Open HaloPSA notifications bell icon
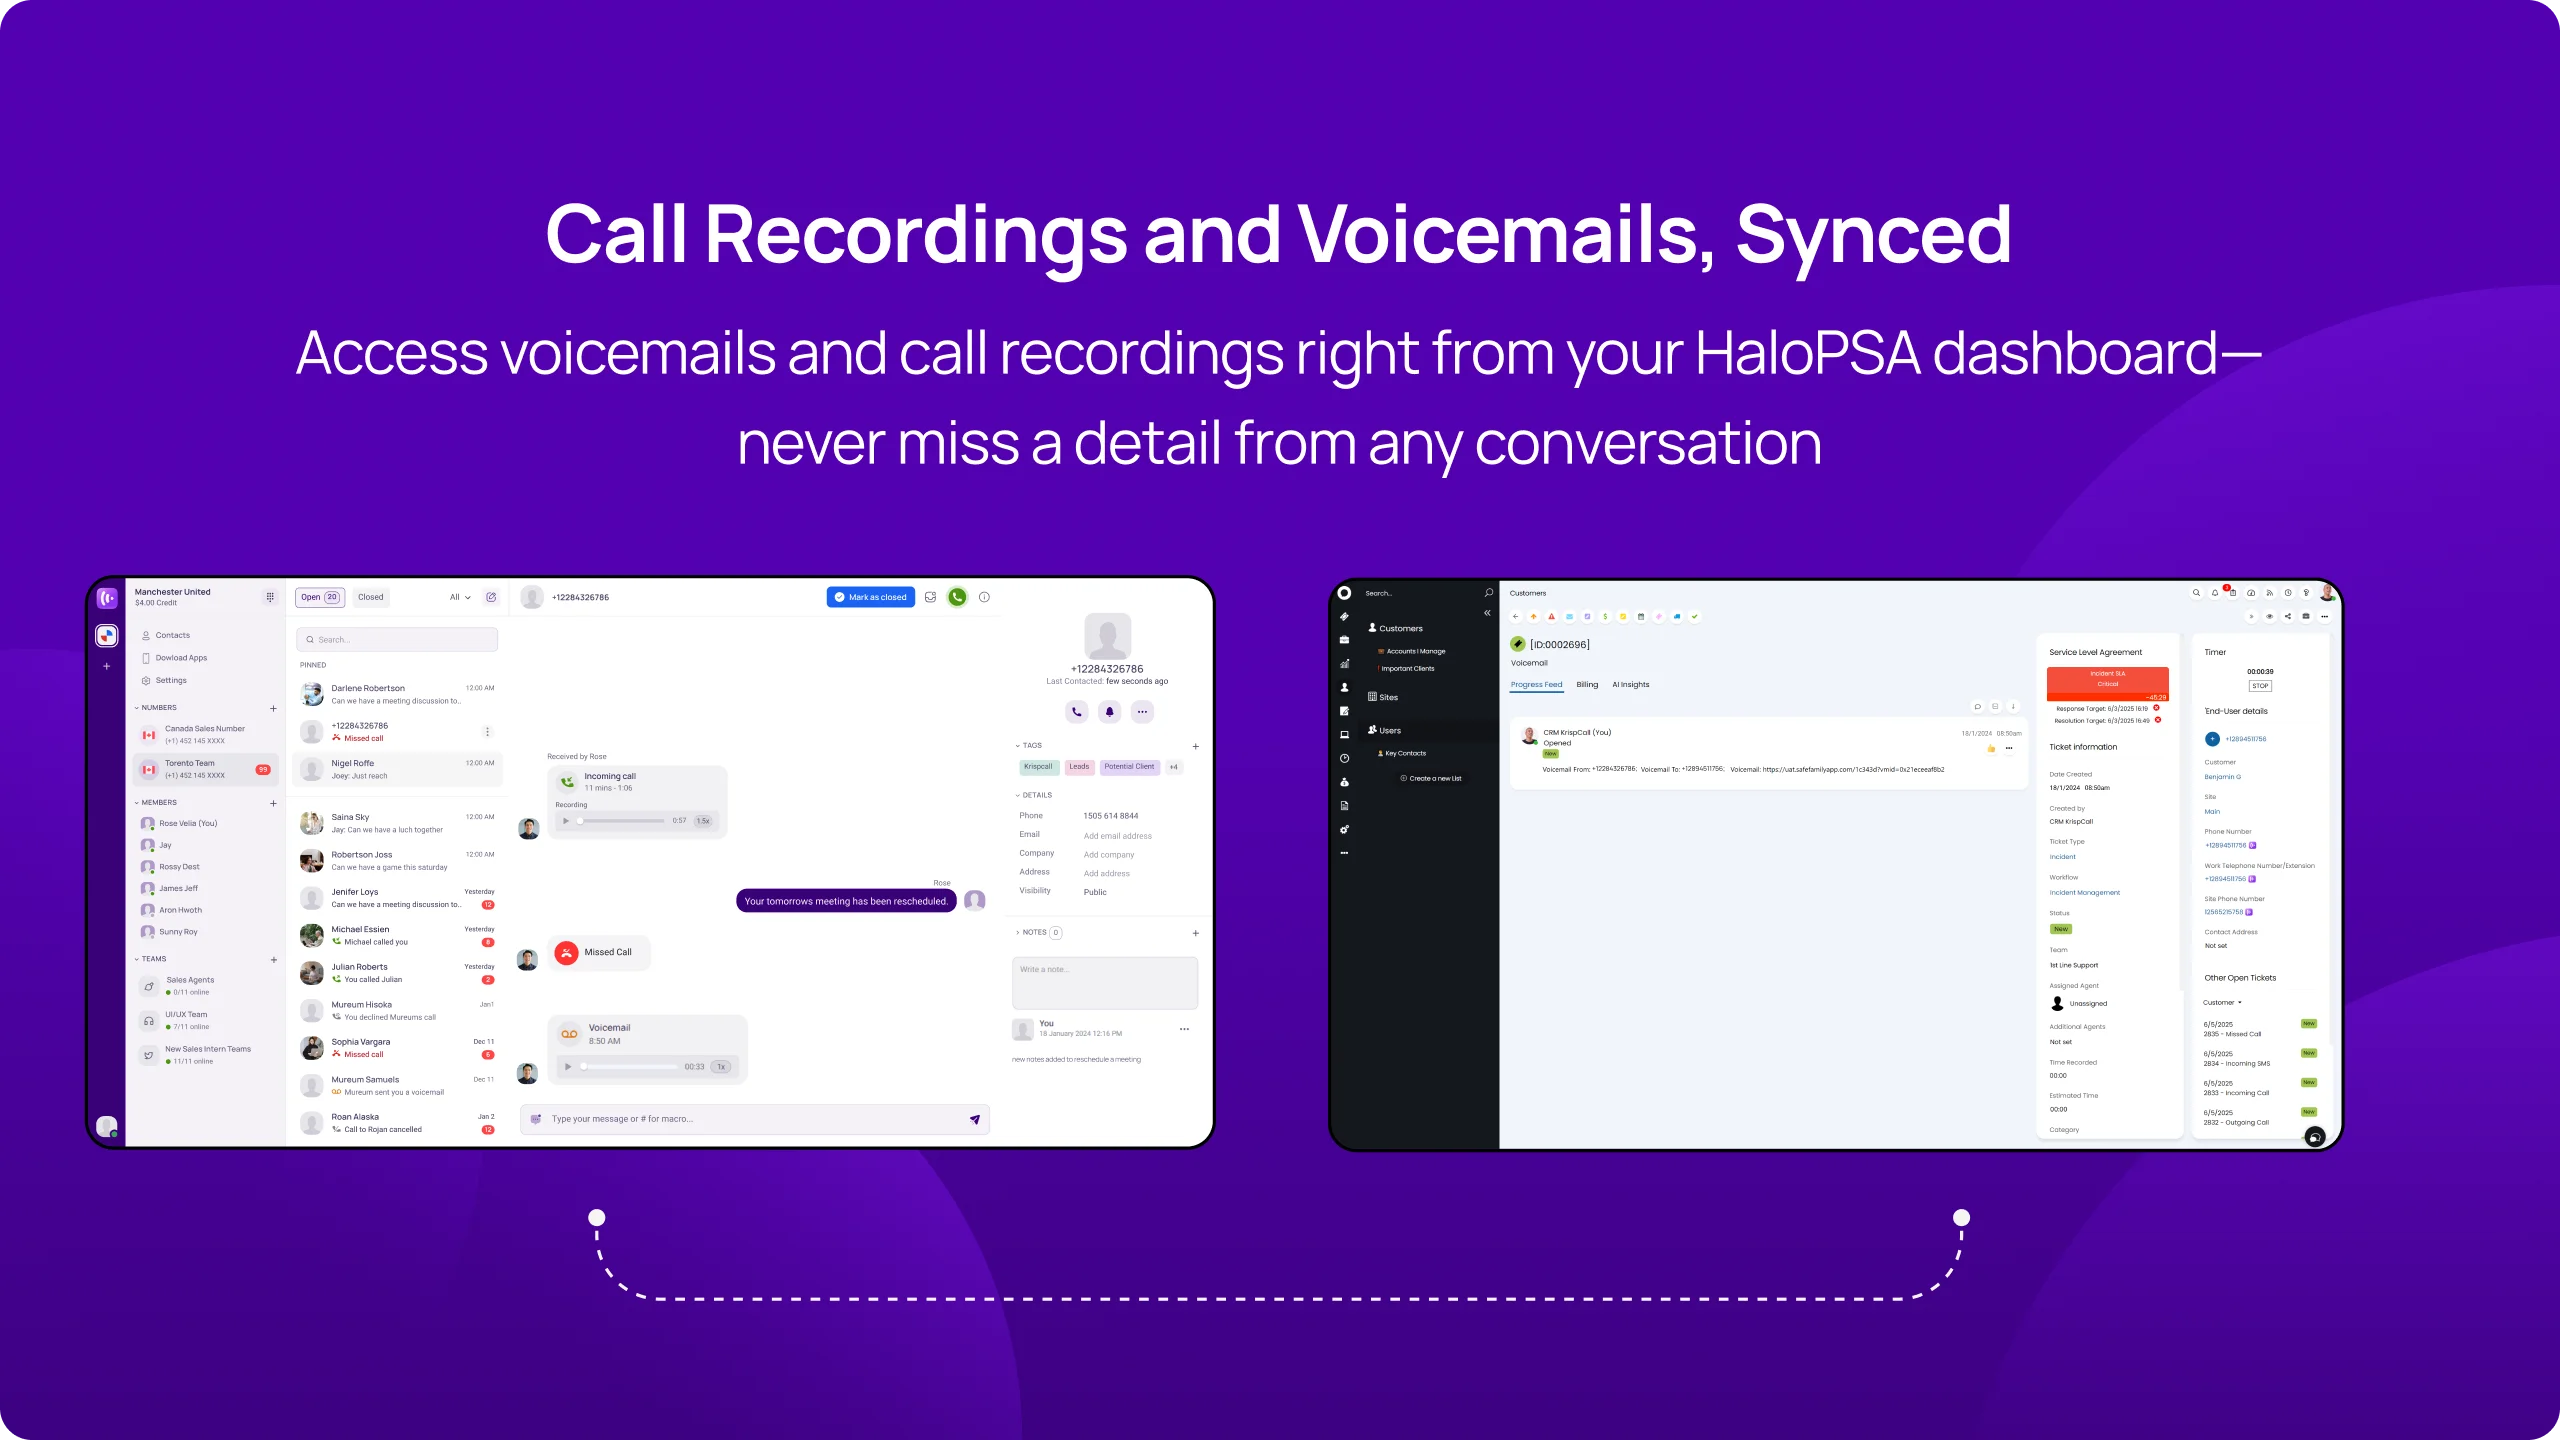Image resolution: width=2560 pixels, height=1440 pixels. (x=2215, y=593)
